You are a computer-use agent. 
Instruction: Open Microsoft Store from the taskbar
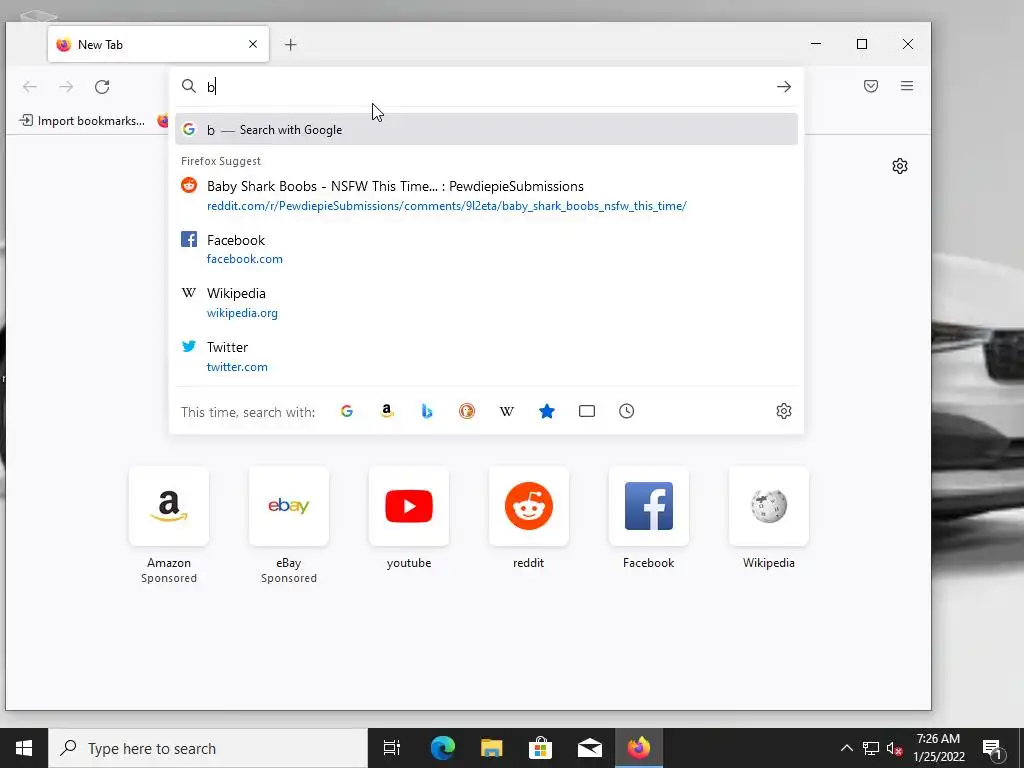pos(540,748)
